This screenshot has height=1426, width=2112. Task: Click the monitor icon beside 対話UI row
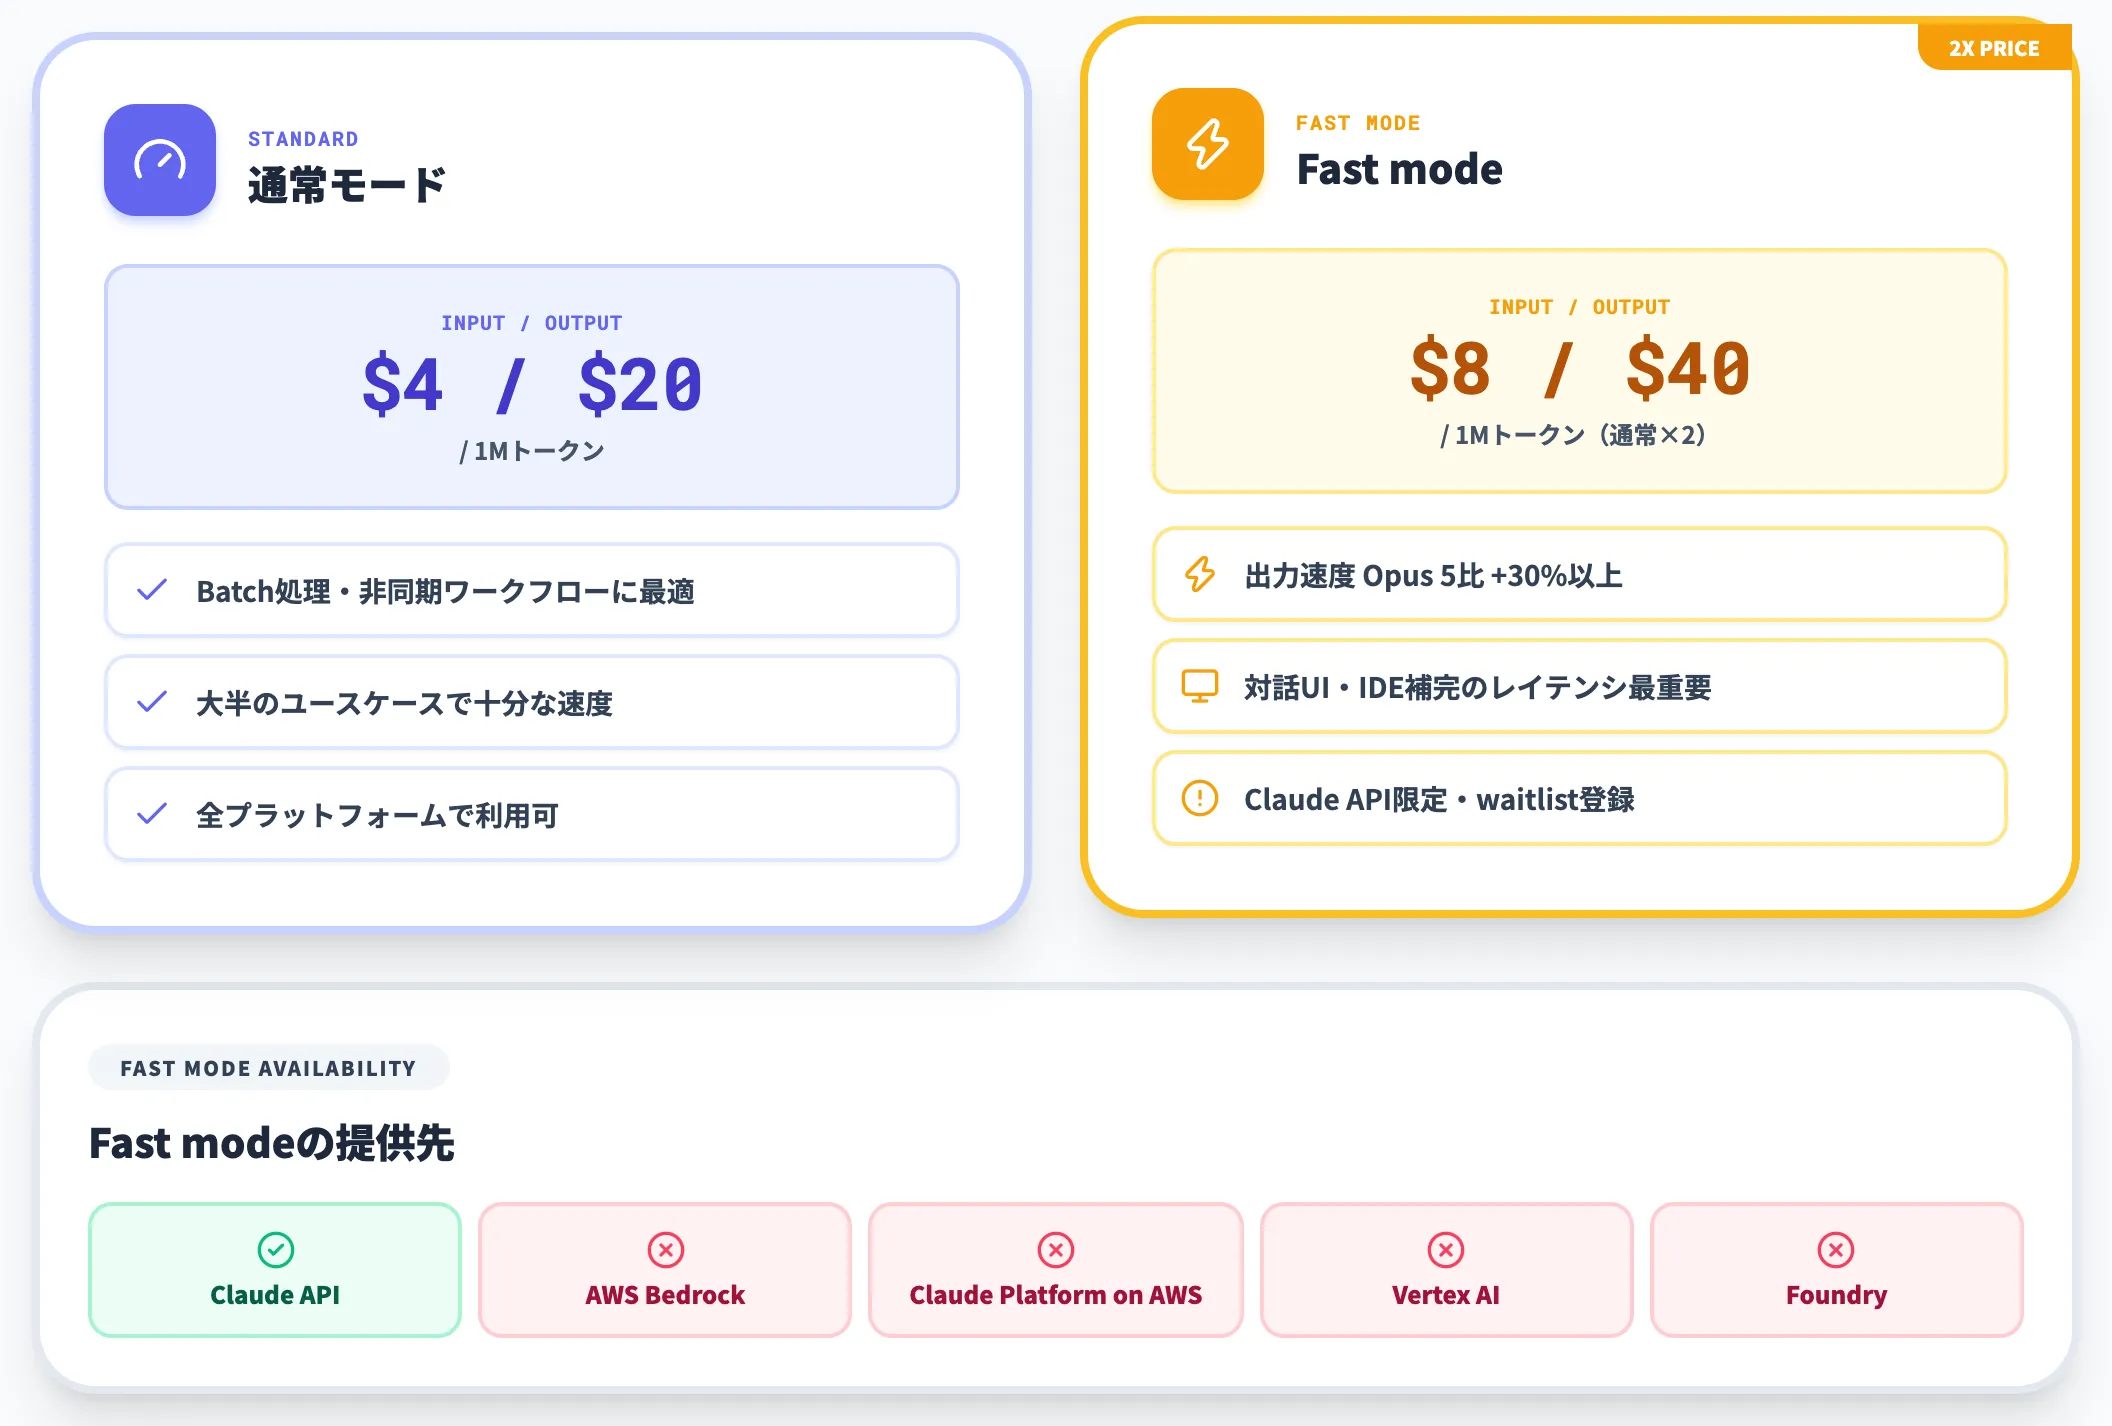[1200, 686]
